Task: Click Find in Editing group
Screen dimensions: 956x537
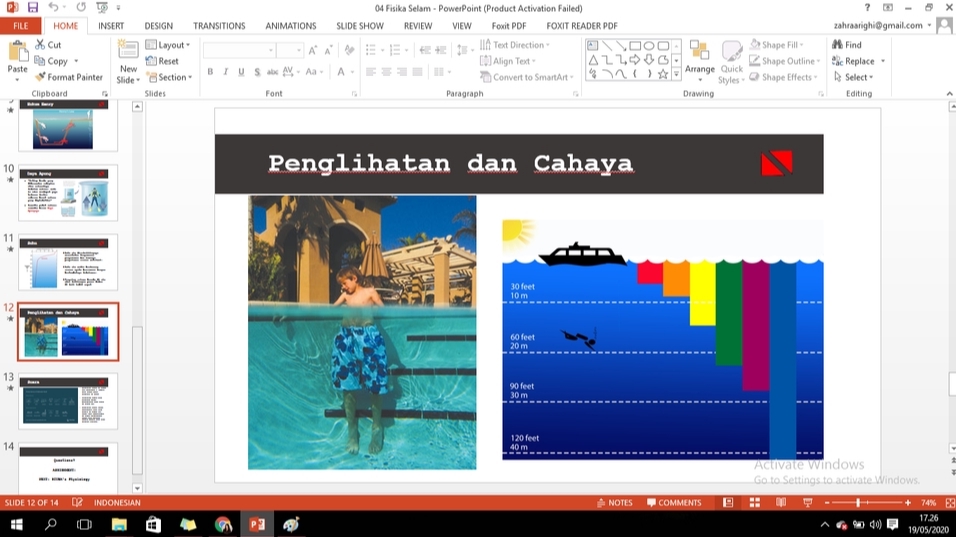Action: click(x=847, y=44)
